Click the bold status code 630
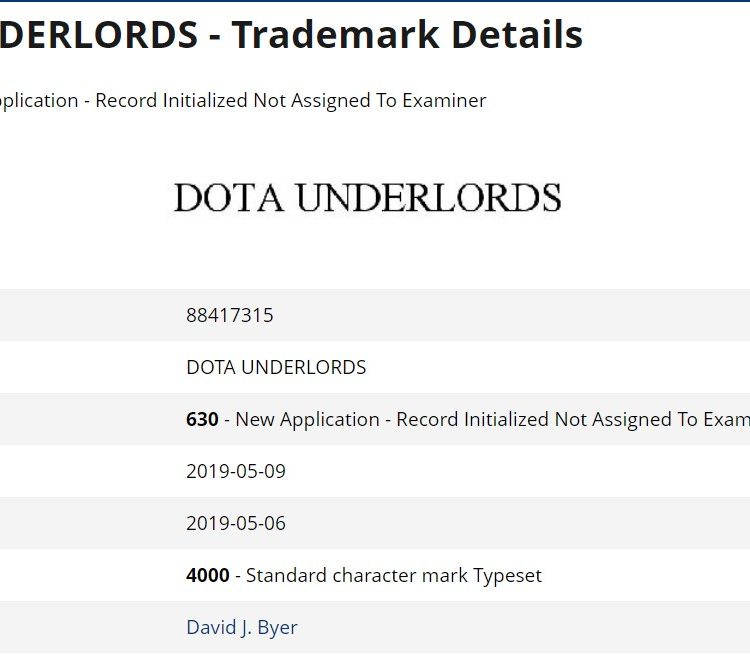The width and height of the screenshot is (750, 655). [202, 420]
